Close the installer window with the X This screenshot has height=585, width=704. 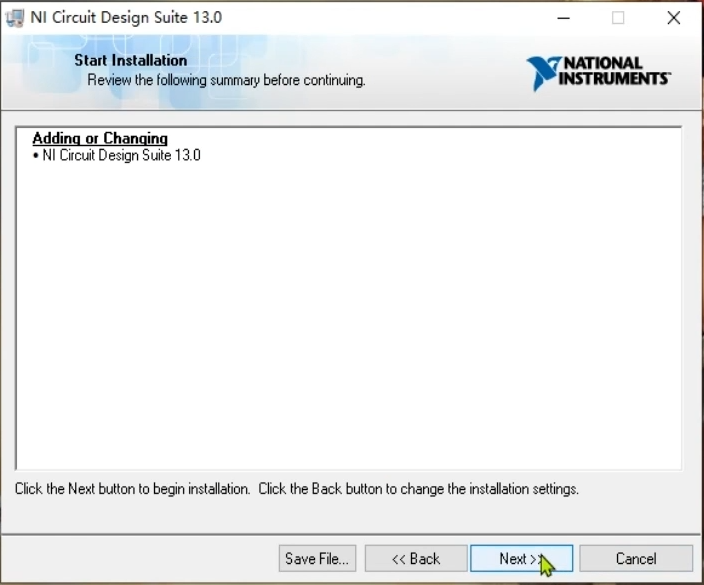673,18
